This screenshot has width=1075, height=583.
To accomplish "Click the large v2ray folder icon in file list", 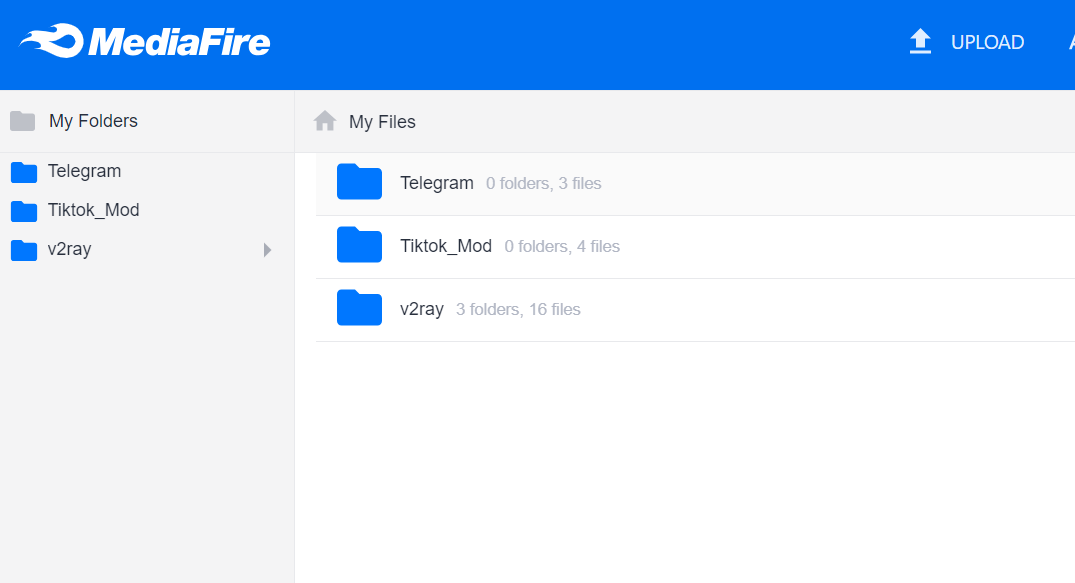I will click(x=359, y=308).
